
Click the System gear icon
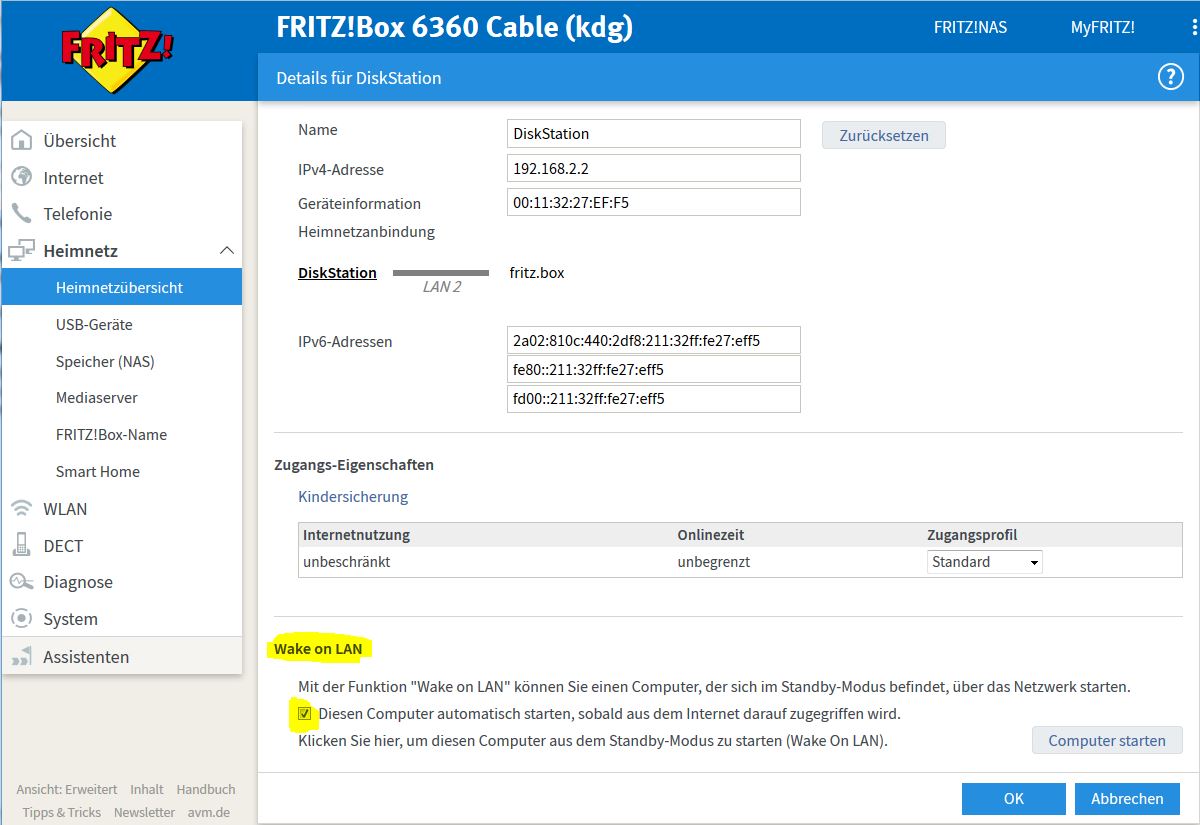click(21, 618)
